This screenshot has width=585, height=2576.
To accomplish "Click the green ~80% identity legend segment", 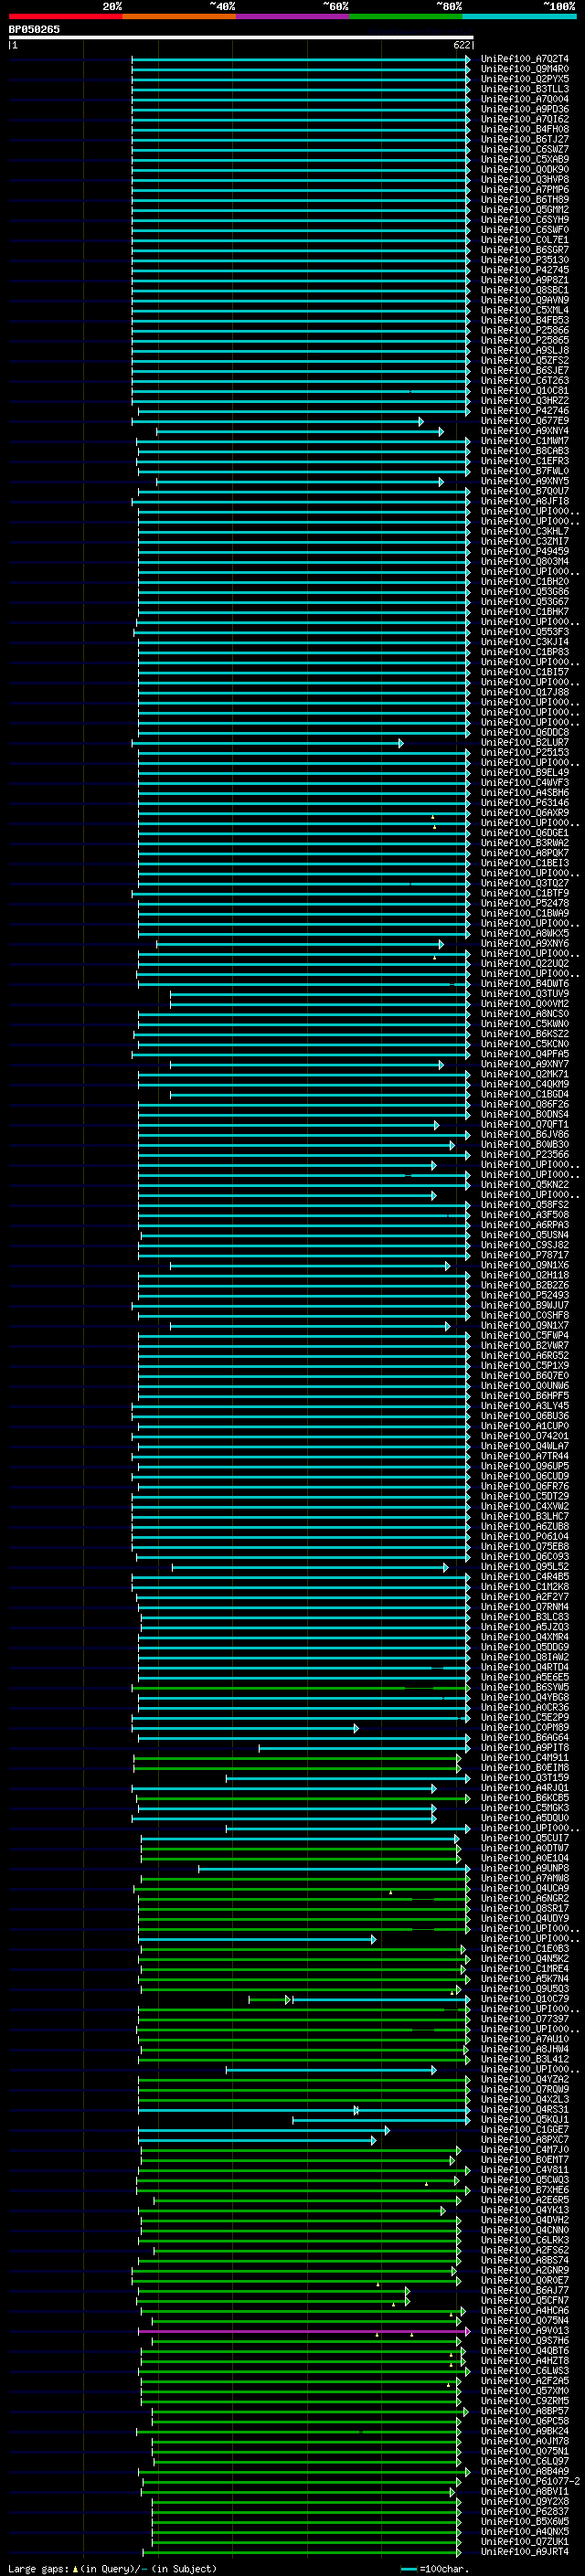I will coord(406,16).
